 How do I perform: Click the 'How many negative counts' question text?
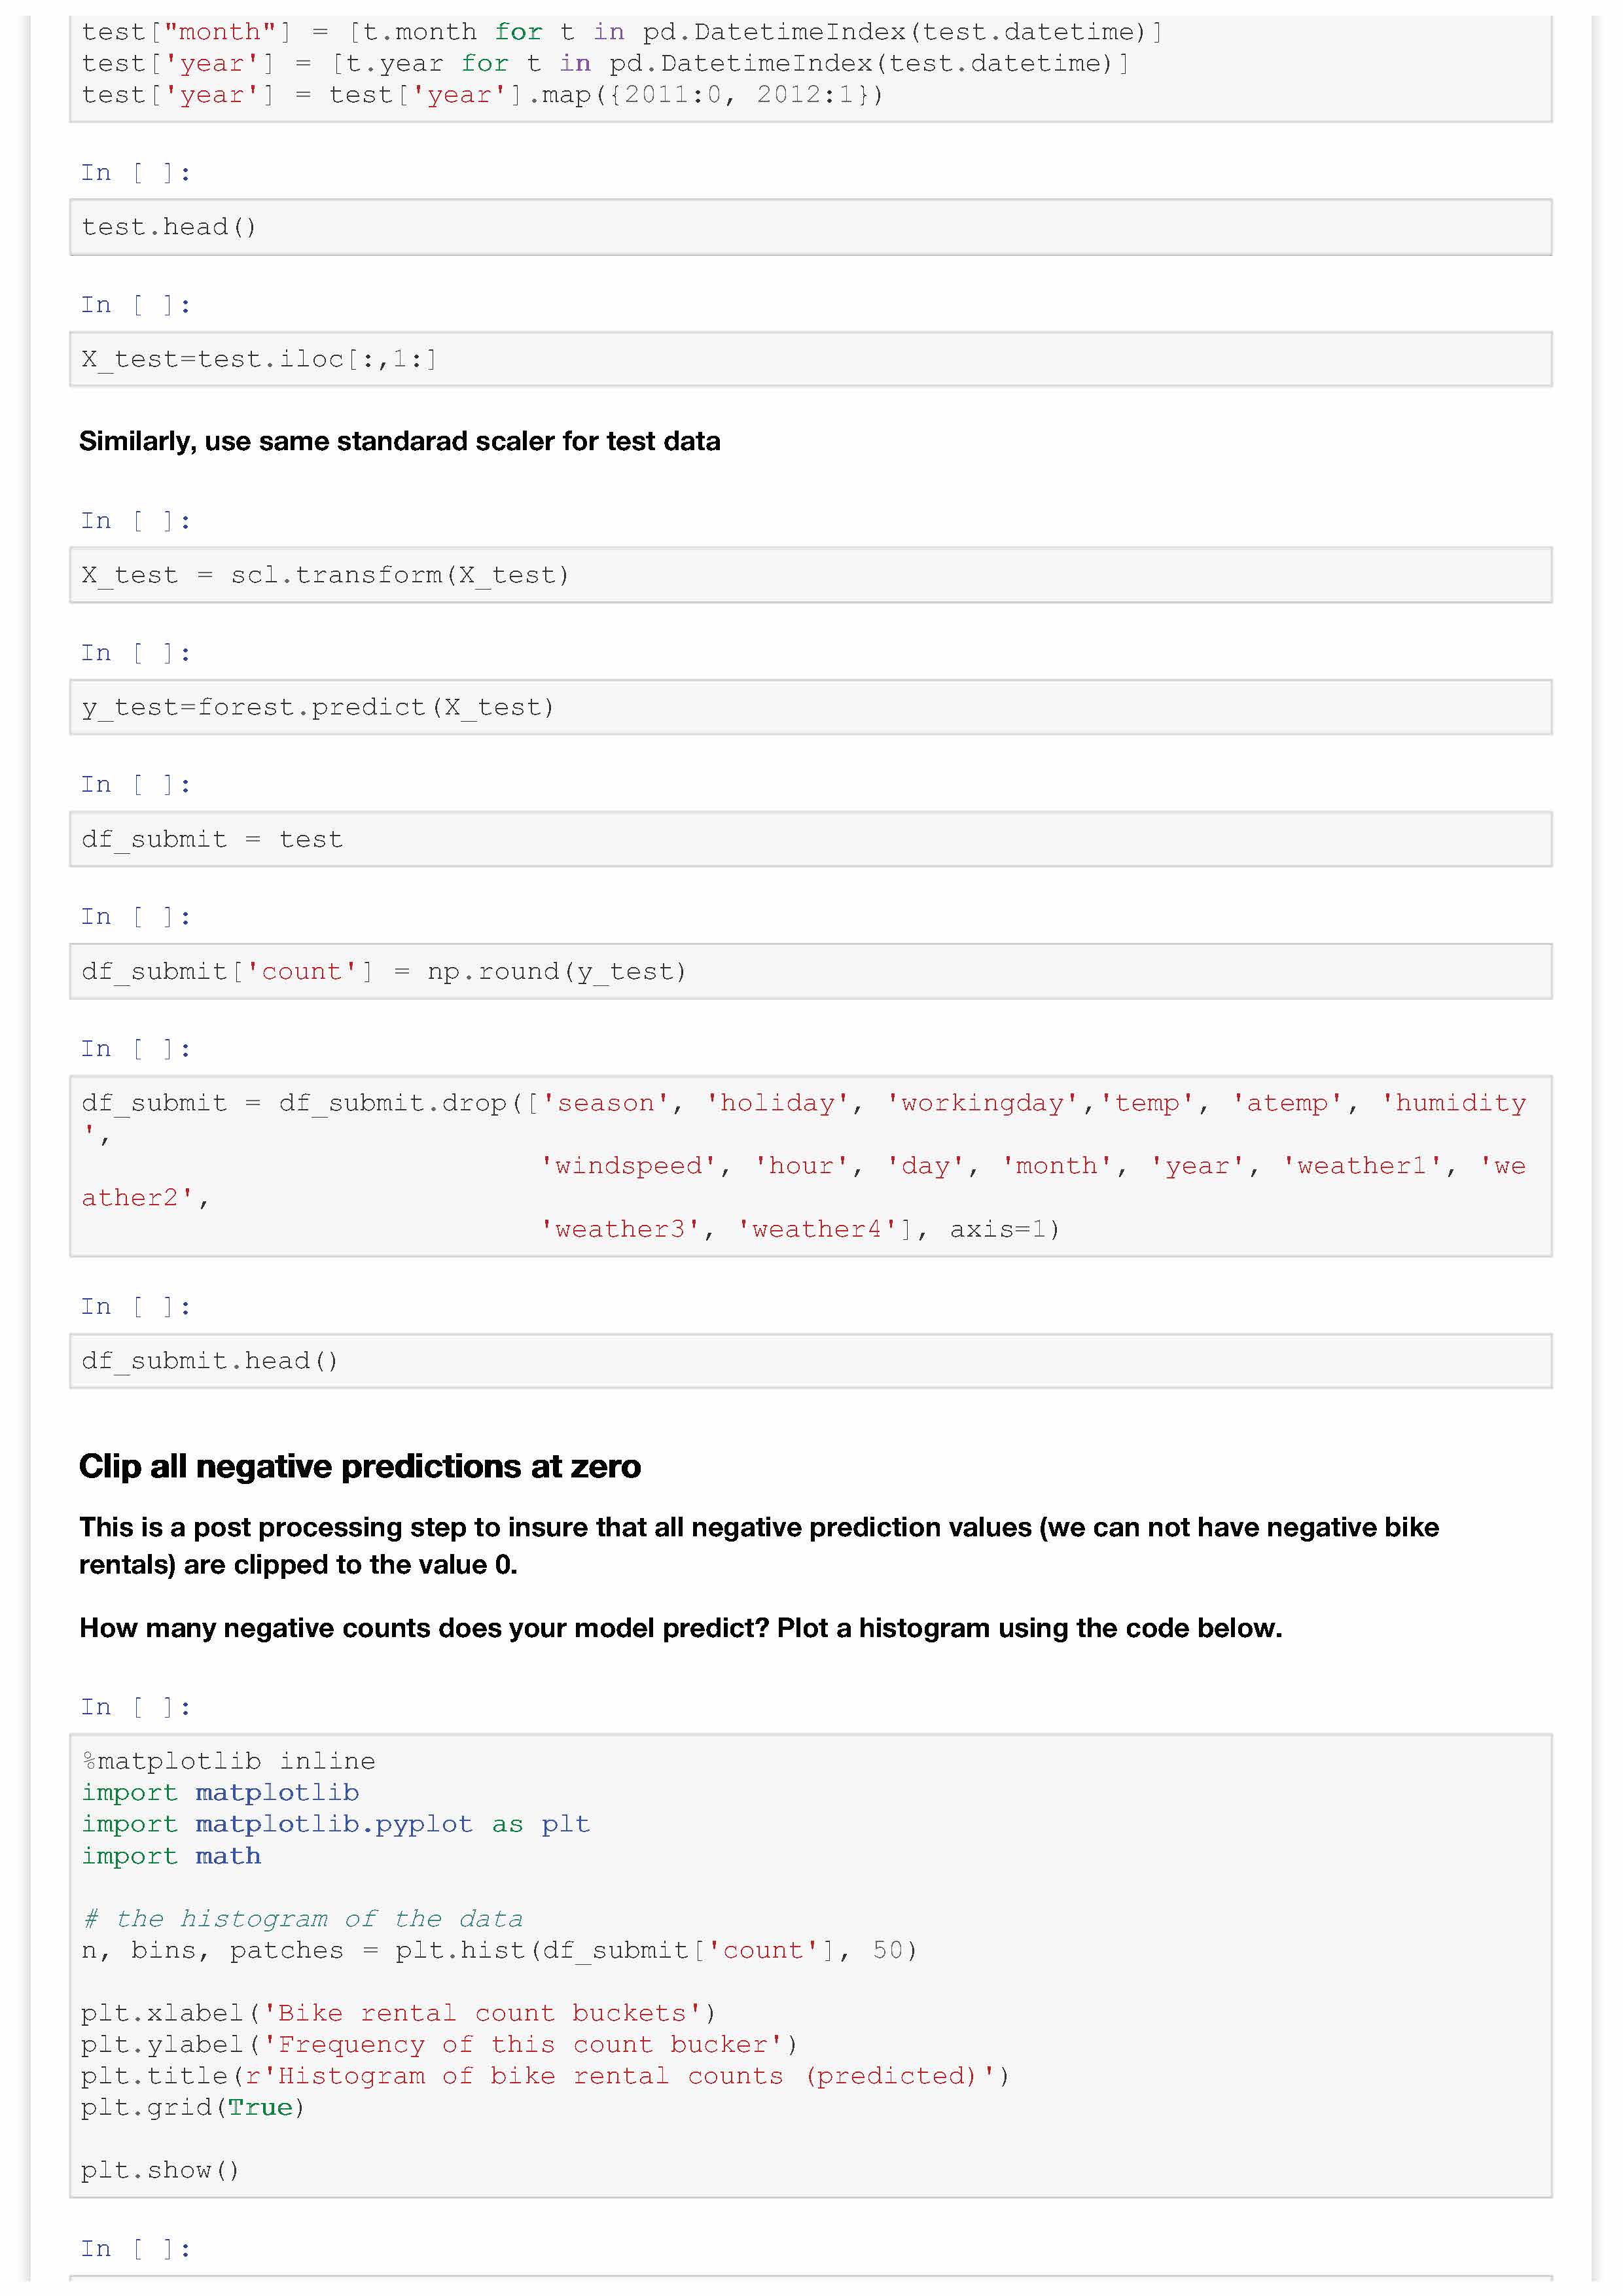pyautogui.click(x=680, y=1628)
